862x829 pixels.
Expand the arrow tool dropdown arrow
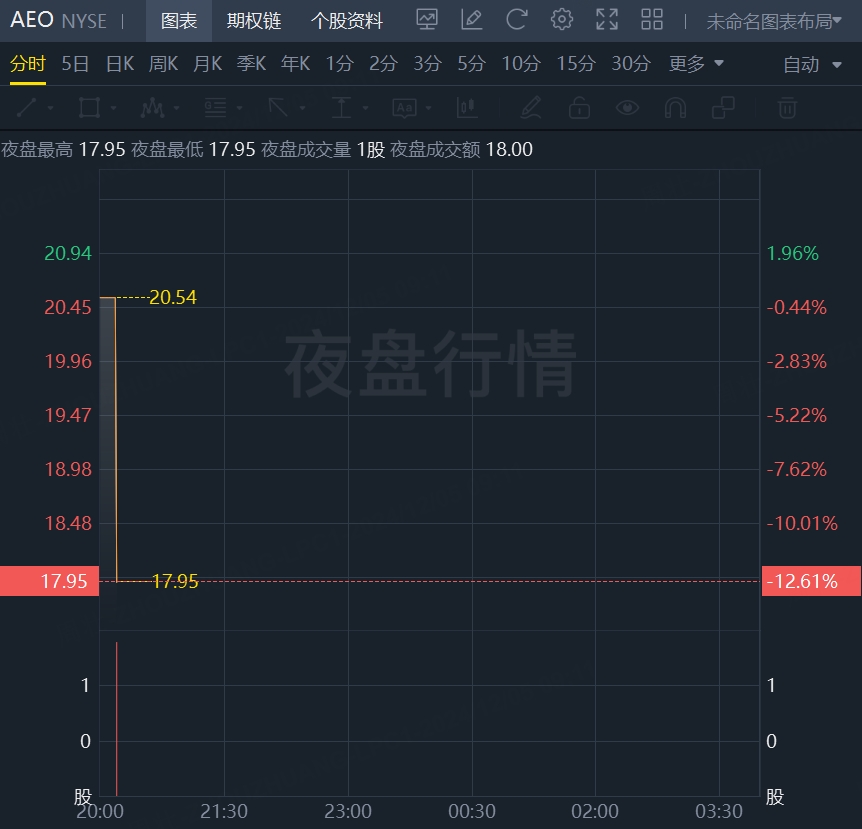click(x=302, y=108)
